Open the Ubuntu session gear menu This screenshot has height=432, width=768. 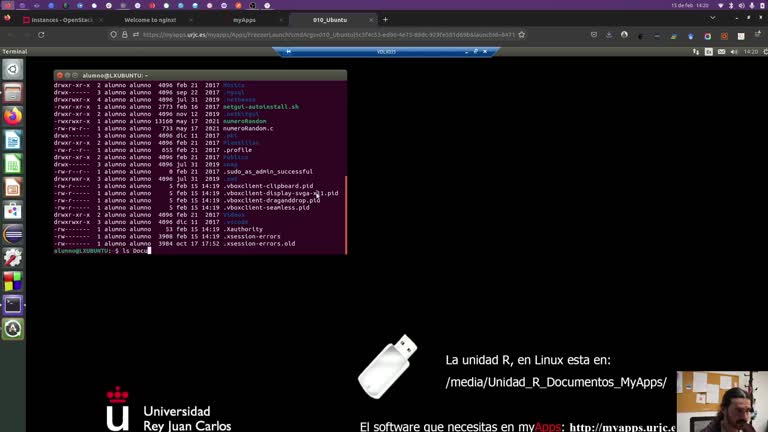765,51
